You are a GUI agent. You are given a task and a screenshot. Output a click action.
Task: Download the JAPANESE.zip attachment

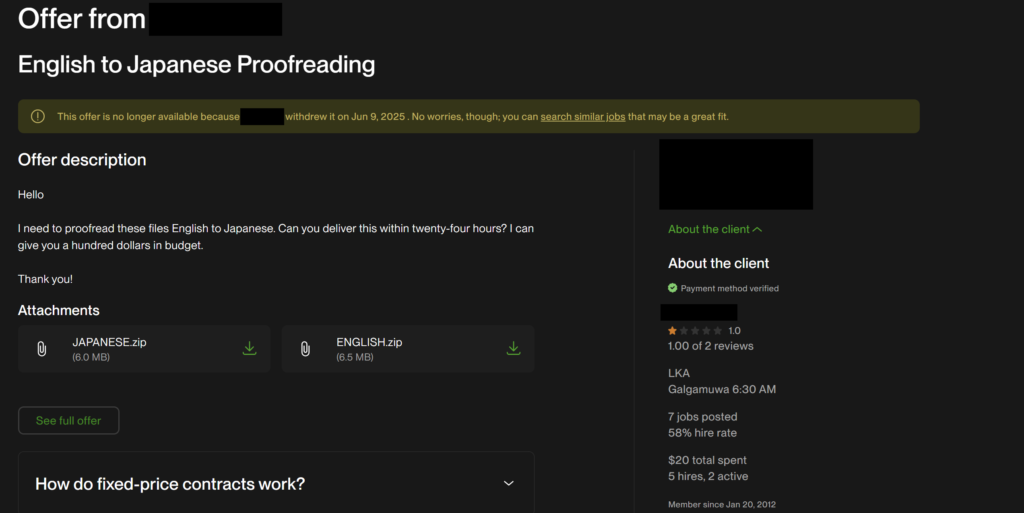click(x=250, y=349)
